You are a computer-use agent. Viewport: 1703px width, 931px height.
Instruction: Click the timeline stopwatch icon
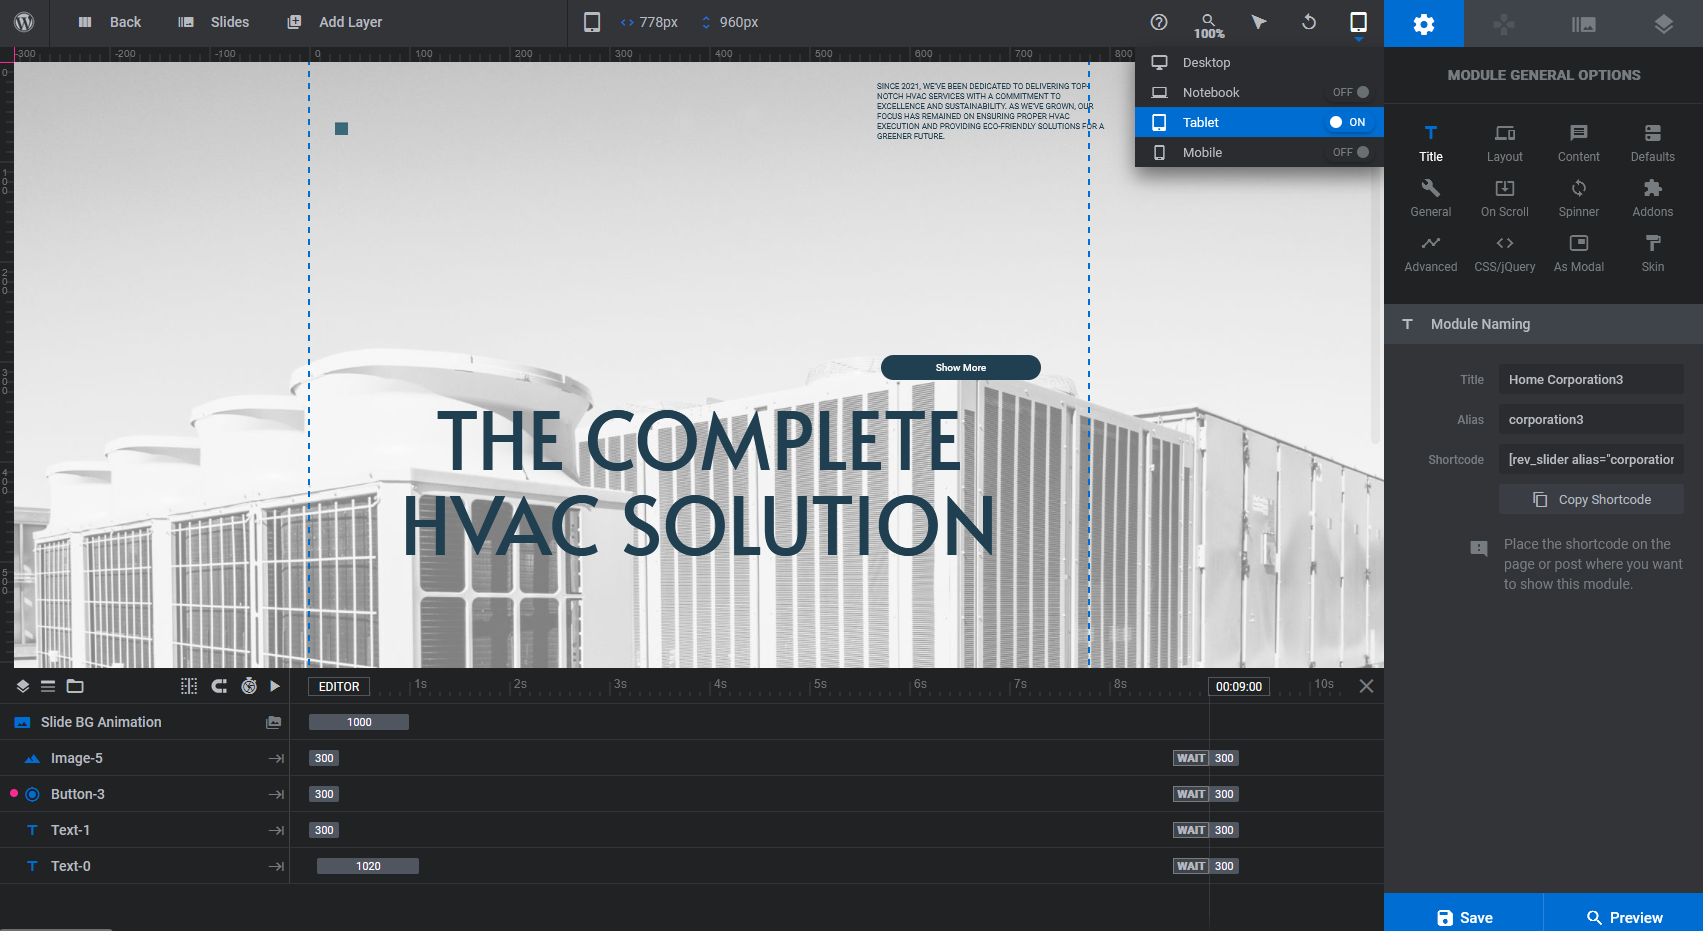tap(249, 686)
